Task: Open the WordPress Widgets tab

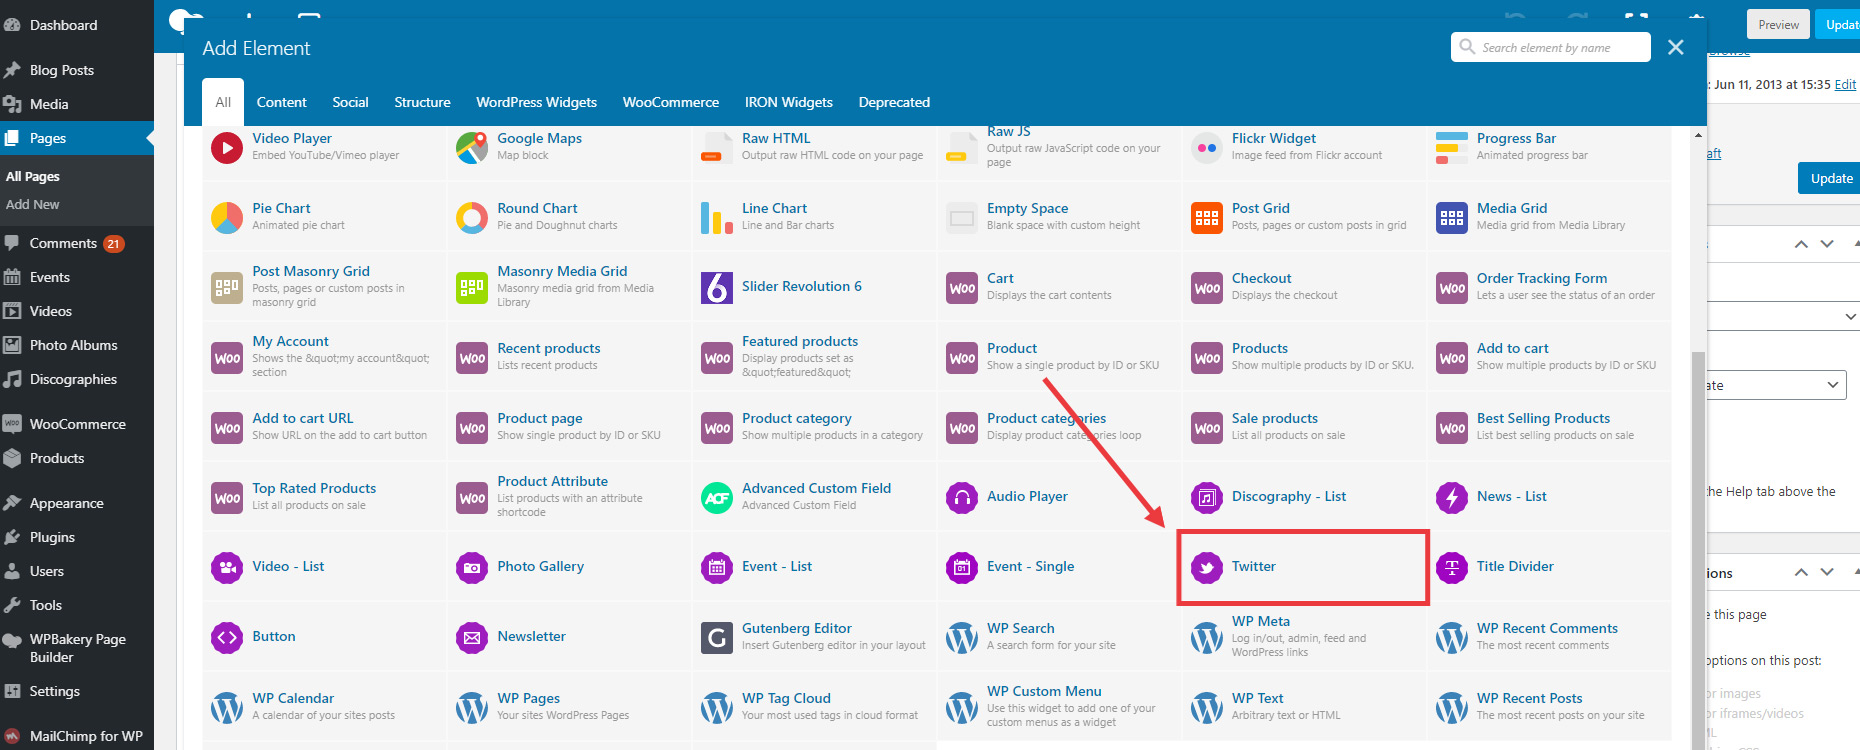Action: (536, 102)
